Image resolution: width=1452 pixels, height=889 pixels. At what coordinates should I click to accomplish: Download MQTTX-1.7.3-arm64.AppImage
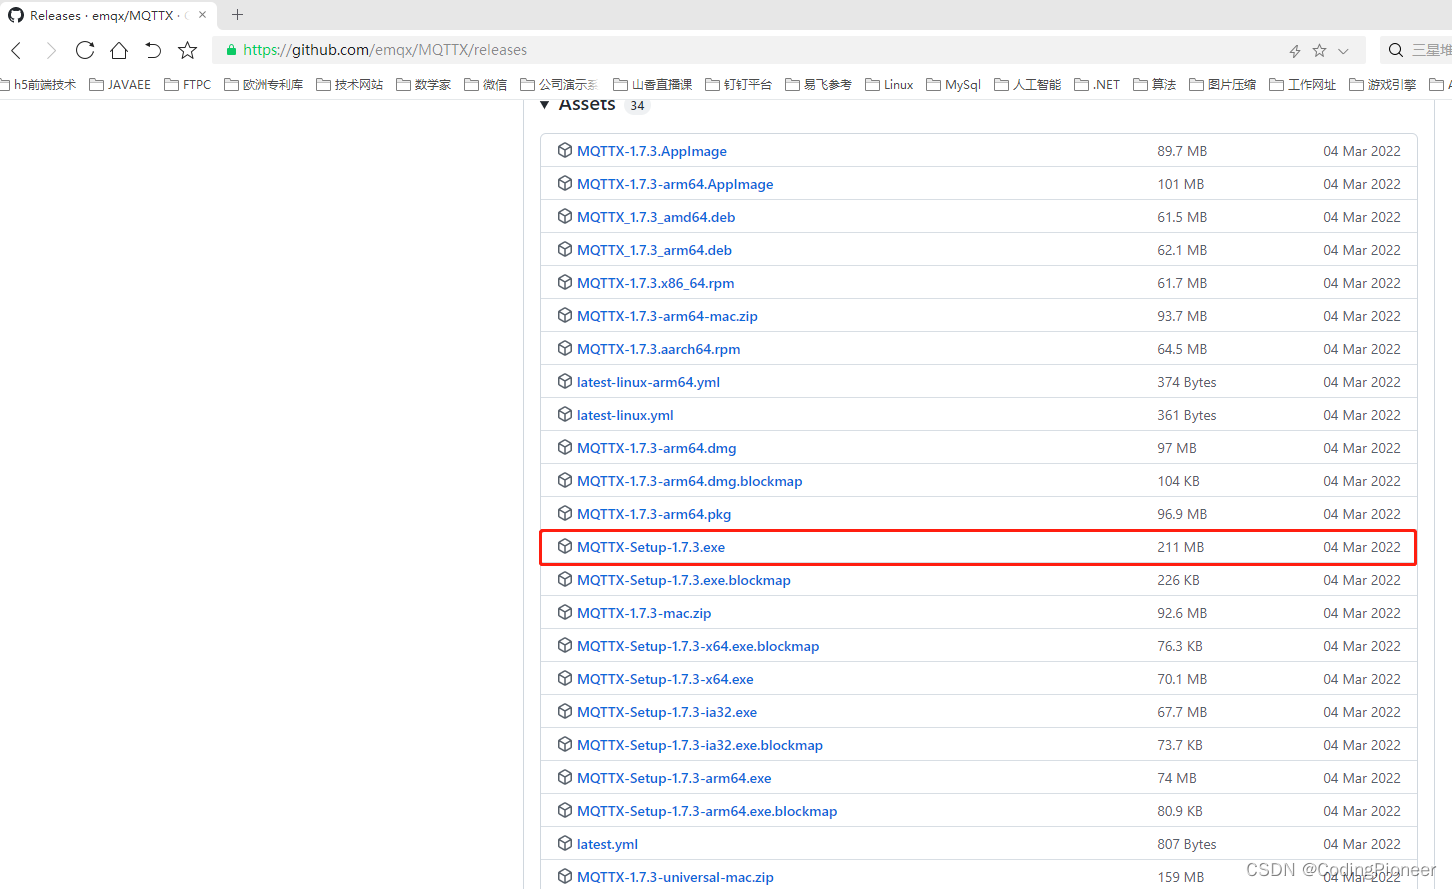675,184
